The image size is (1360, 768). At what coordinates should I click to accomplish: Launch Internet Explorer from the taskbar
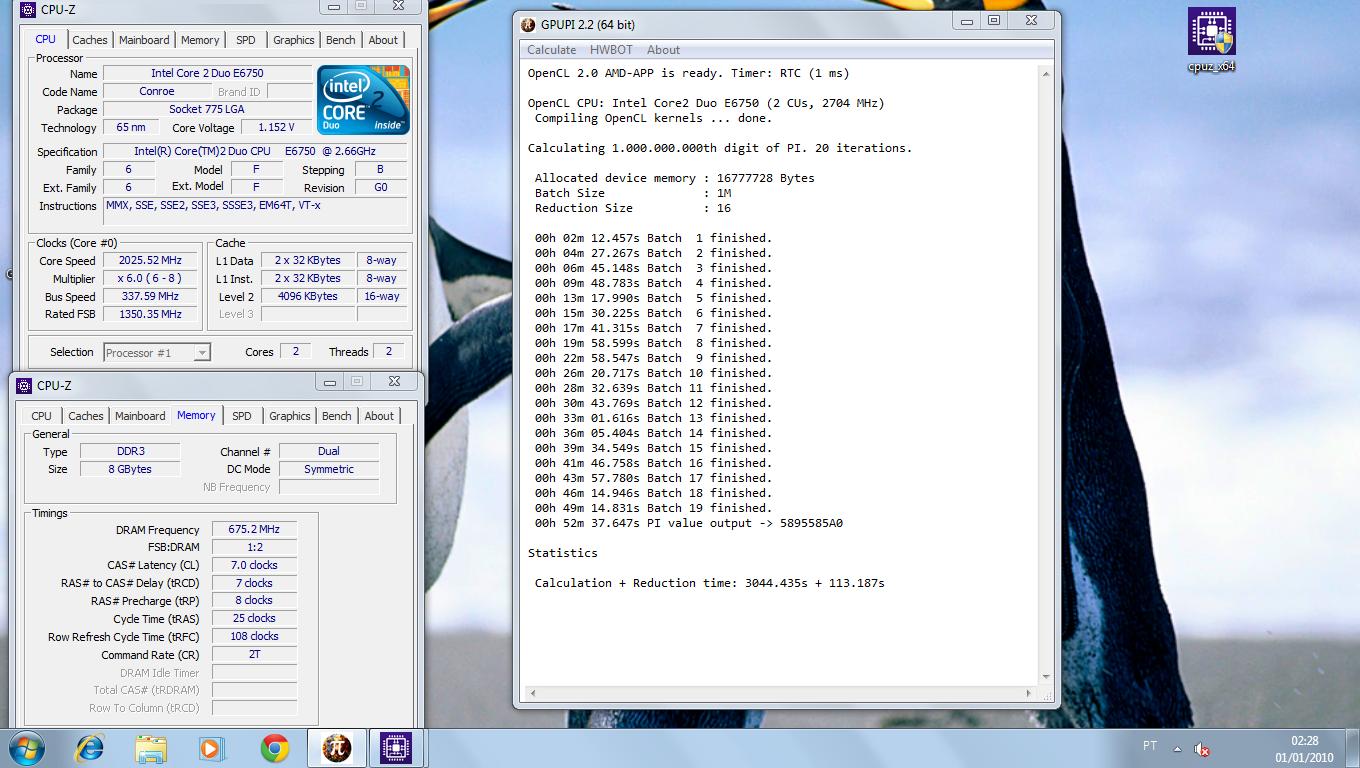[x=89, y=748]
